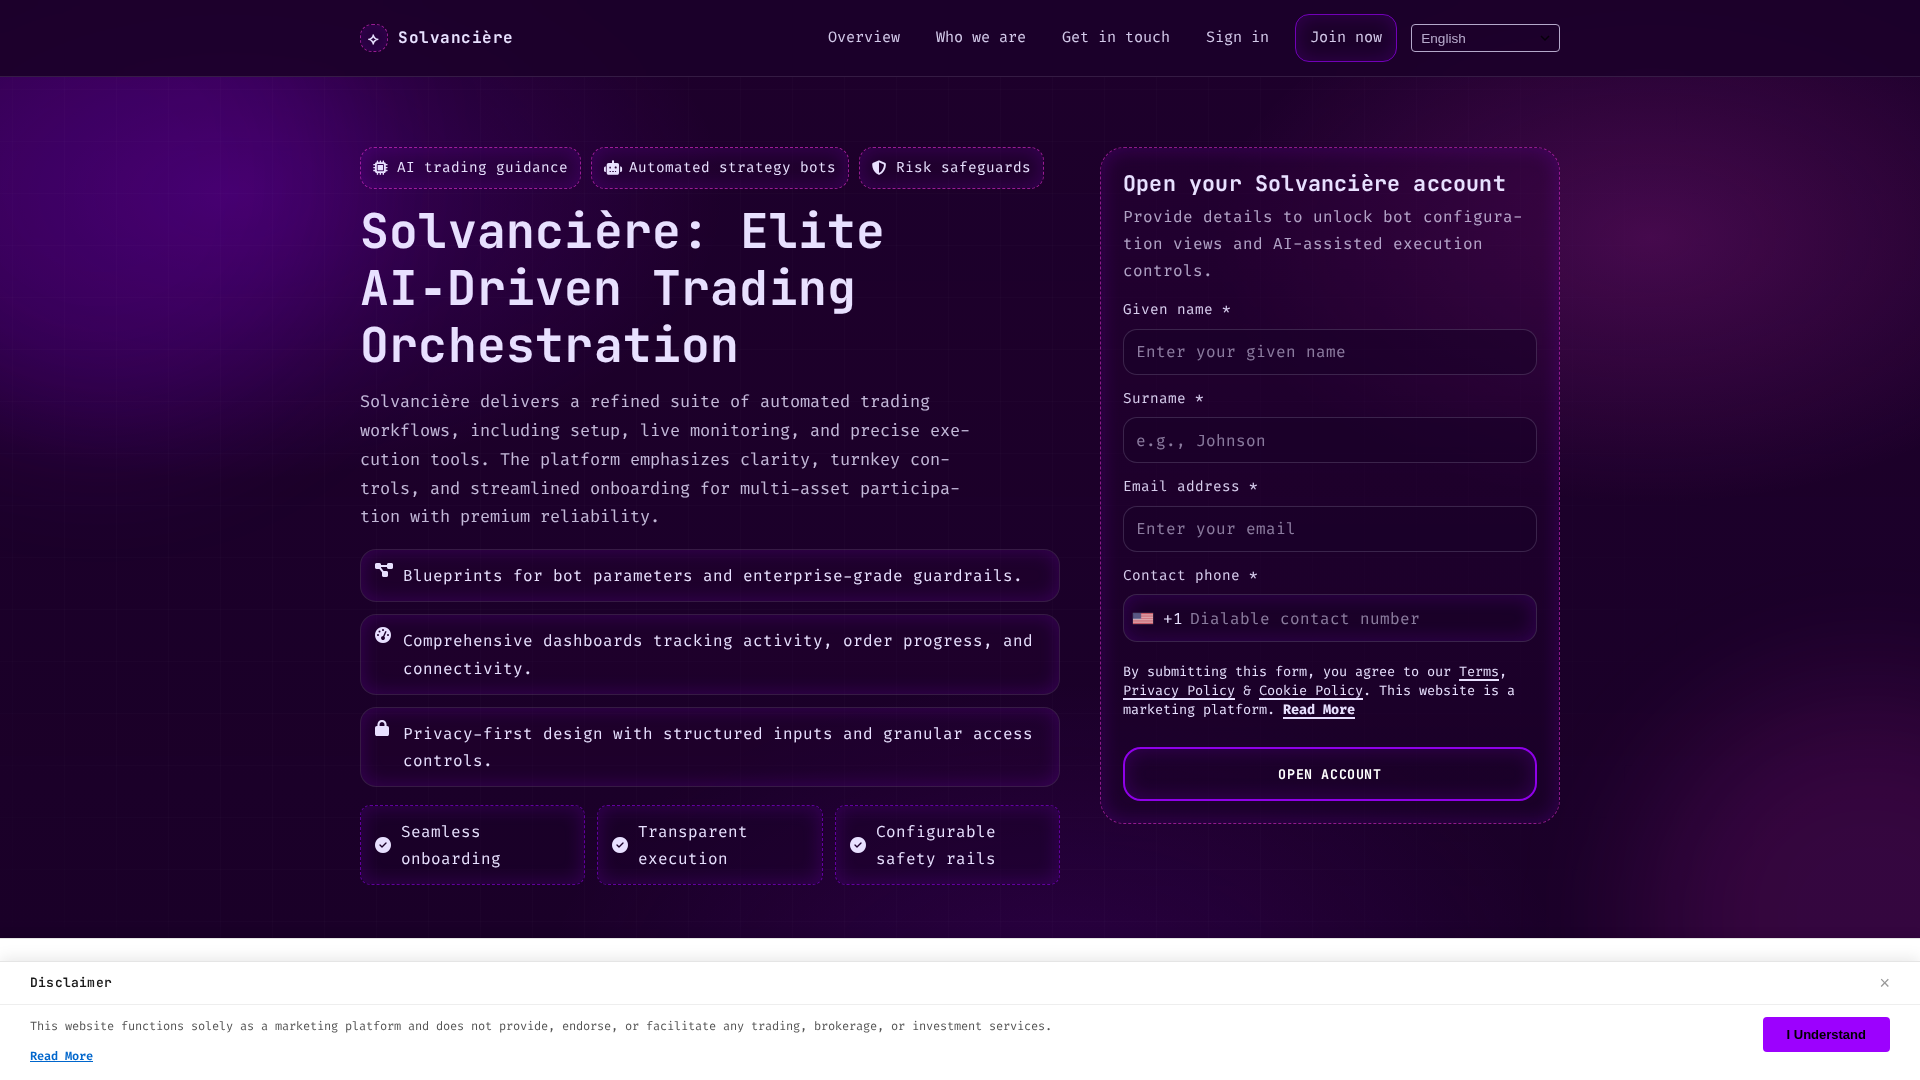This screenshot has width=1920, height=1080.
Task: Click Read More in the form notice
Action: [1319, 710]
